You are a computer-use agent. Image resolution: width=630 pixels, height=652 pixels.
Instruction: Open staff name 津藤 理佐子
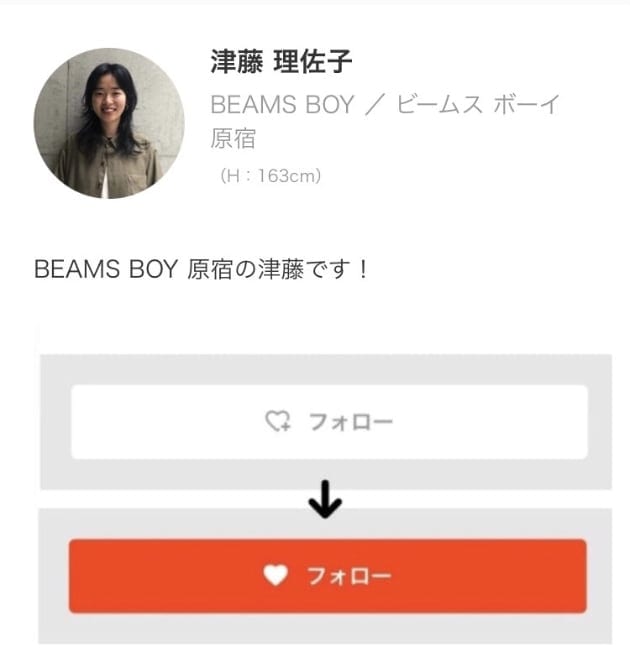click(x=282, y=62)
